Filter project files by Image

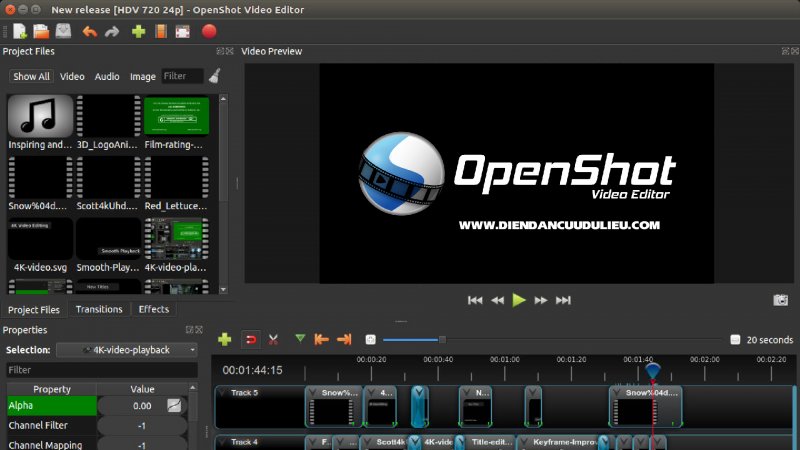click(x=142, y=77)
